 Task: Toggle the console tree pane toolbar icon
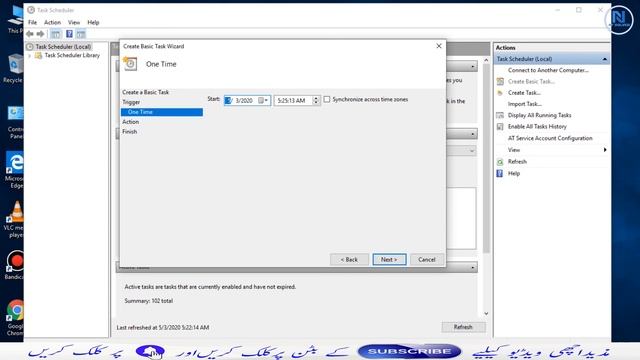(x=56, y=34)
